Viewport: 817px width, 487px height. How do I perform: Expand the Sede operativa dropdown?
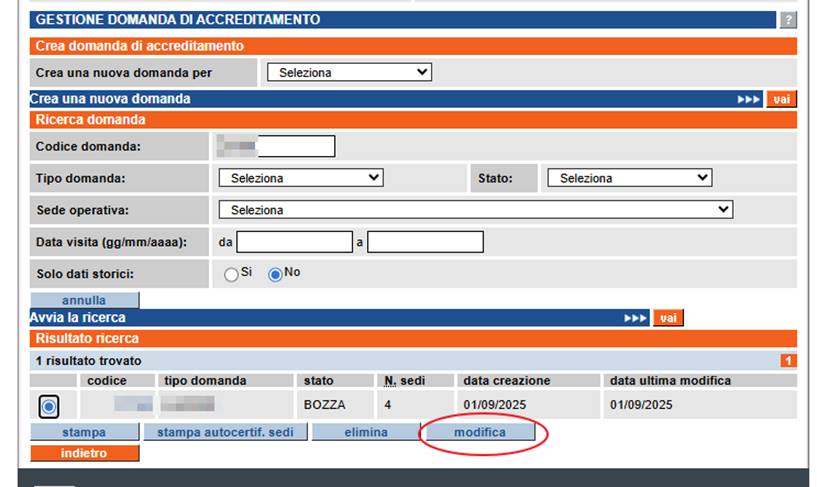pos(475,210)
